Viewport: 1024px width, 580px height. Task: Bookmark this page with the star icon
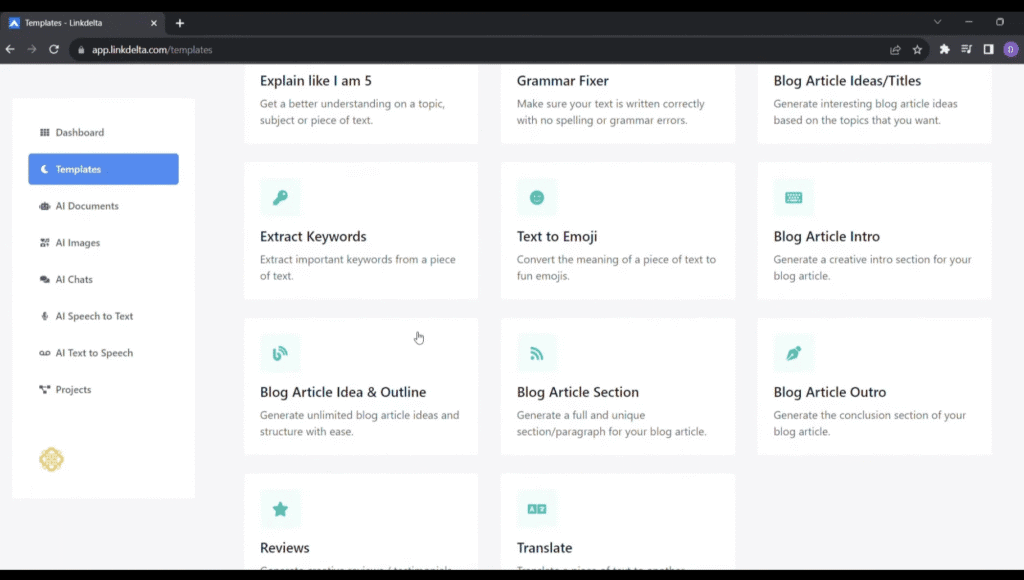point(917,49)
